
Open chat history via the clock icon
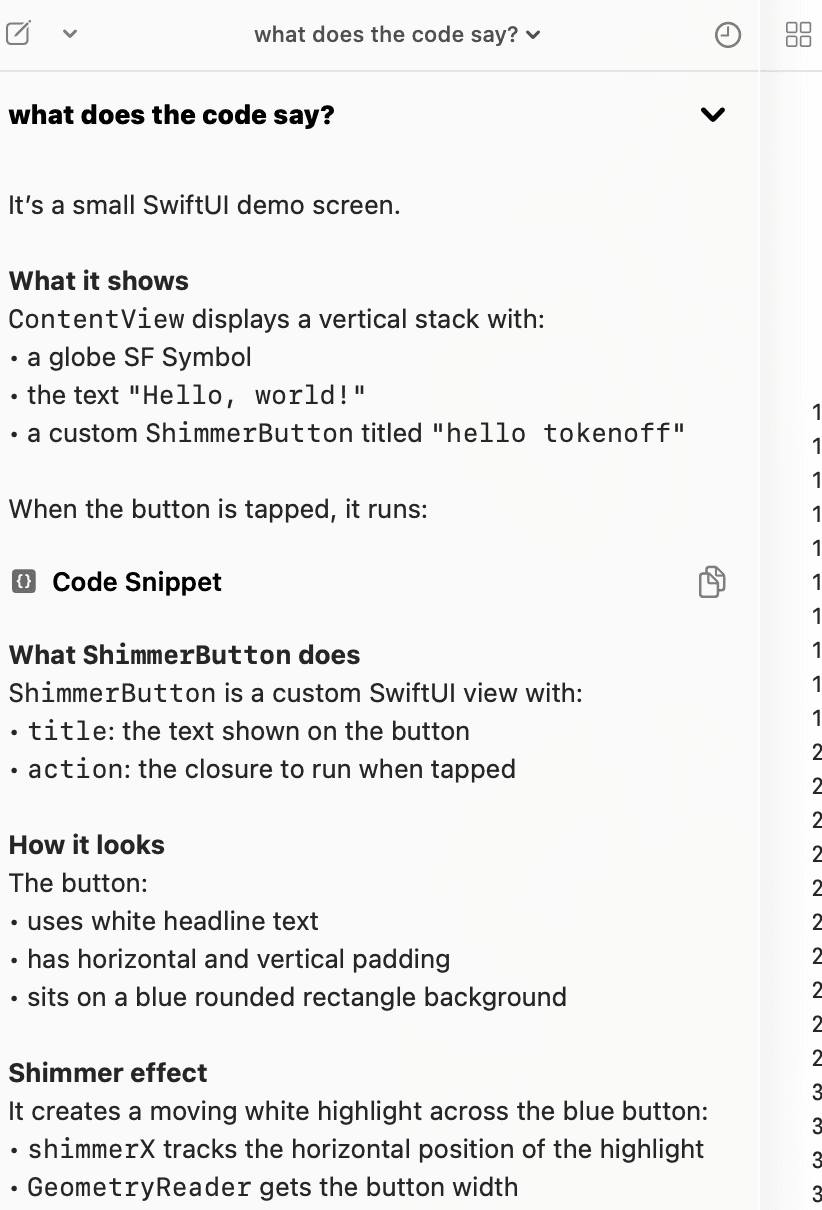coord(728,35)
